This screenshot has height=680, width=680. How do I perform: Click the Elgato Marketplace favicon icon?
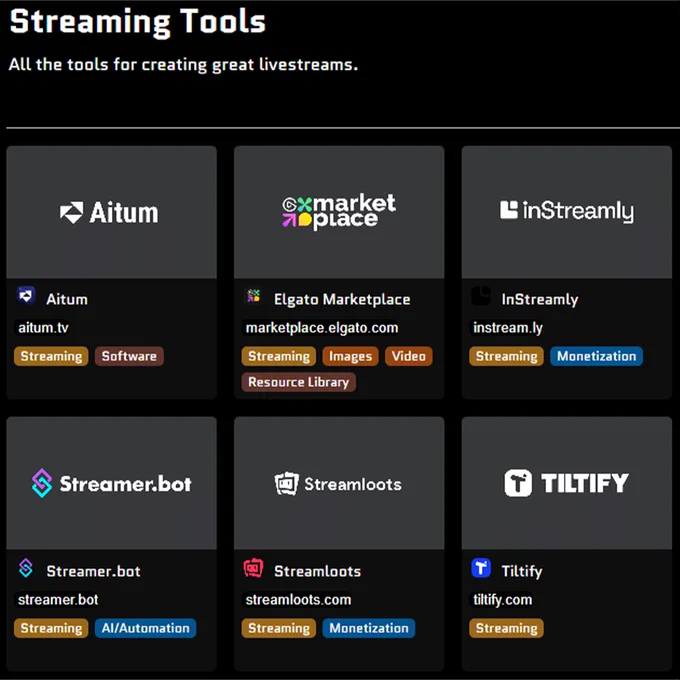pos(254,297)
